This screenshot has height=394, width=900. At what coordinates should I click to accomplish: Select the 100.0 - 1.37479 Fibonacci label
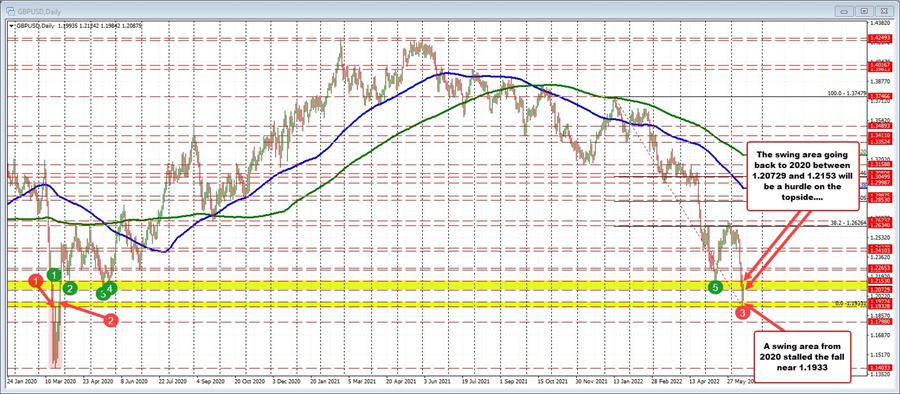pos(846,92)
